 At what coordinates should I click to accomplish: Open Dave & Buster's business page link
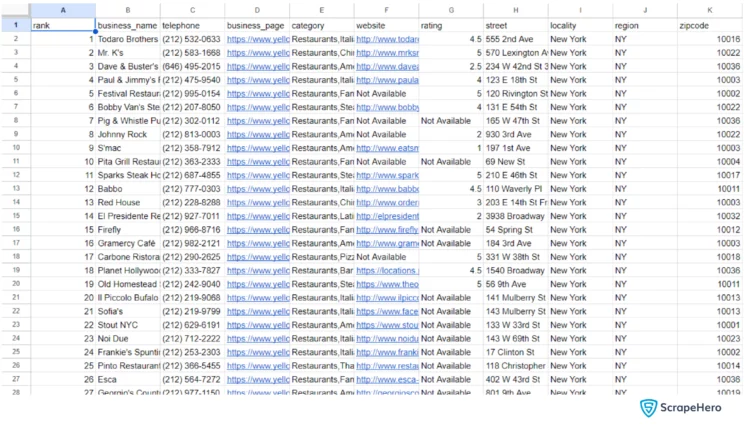coord(258,66)
